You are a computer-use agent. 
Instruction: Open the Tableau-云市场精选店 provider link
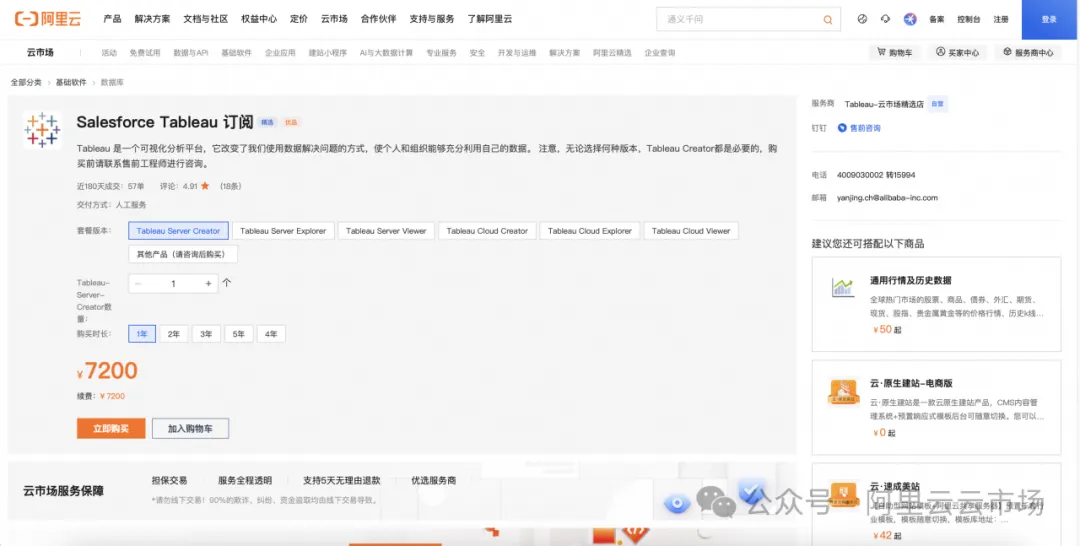coord(884,104)
